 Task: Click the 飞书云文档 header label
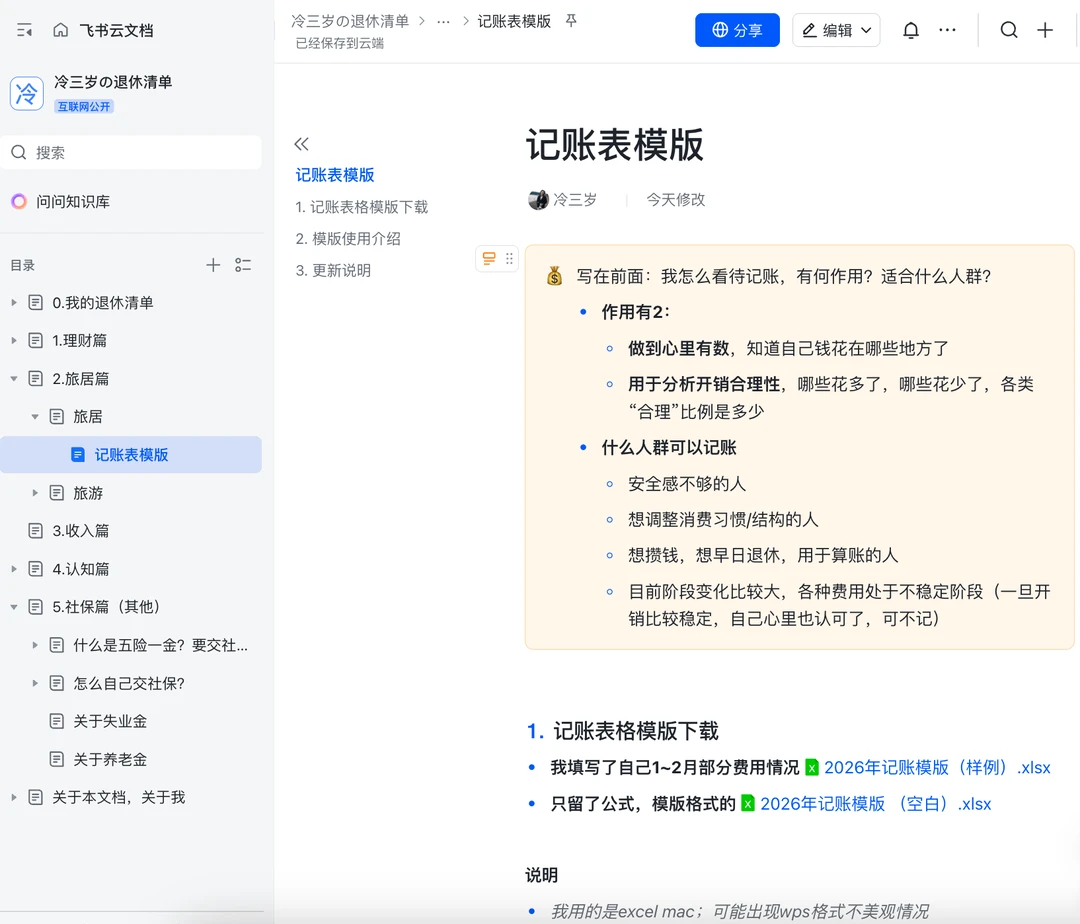pos(116,30)
